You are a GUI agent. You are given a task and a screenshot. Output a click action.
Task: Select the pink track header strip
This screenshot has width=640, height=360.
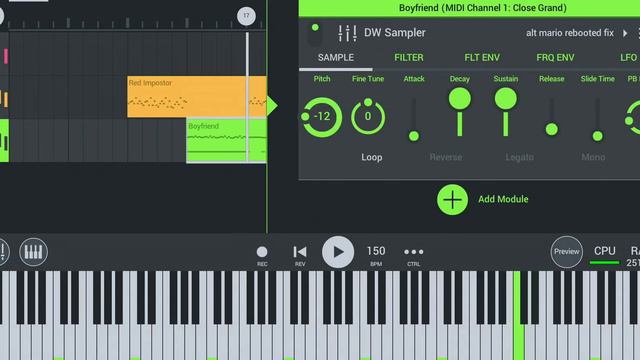[6, 56]
